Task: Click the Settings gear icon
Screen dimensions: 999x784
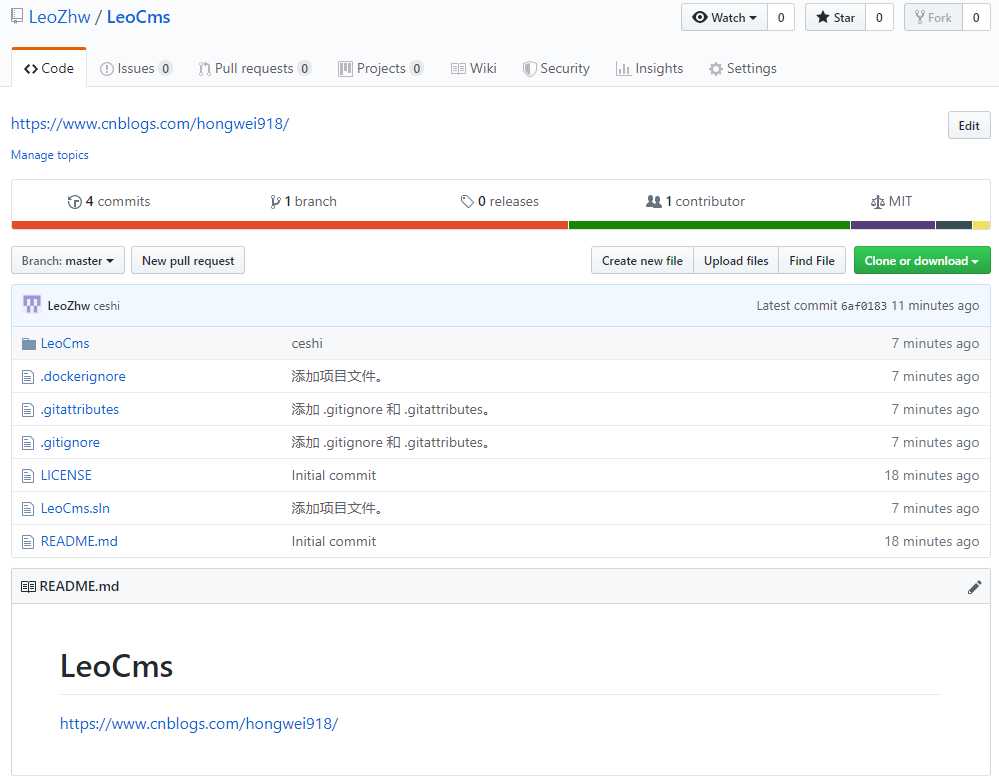Action: [x=716, y=69]
